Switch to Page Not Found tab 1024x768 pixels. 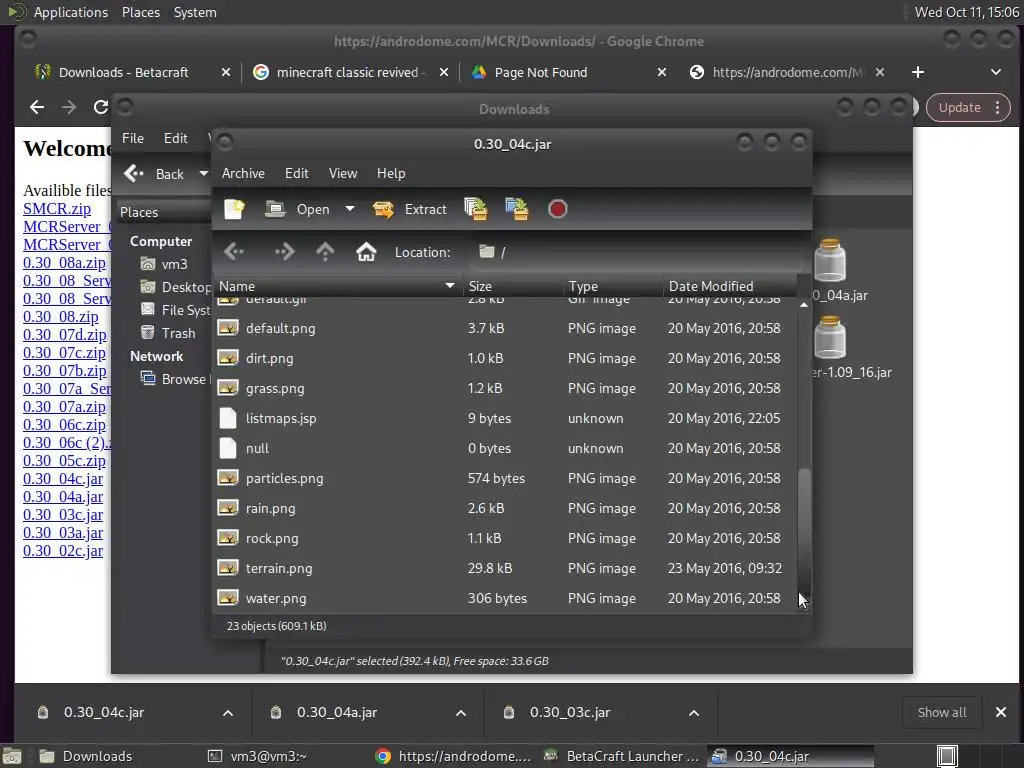pyautogui.click(x=541, y=72)
